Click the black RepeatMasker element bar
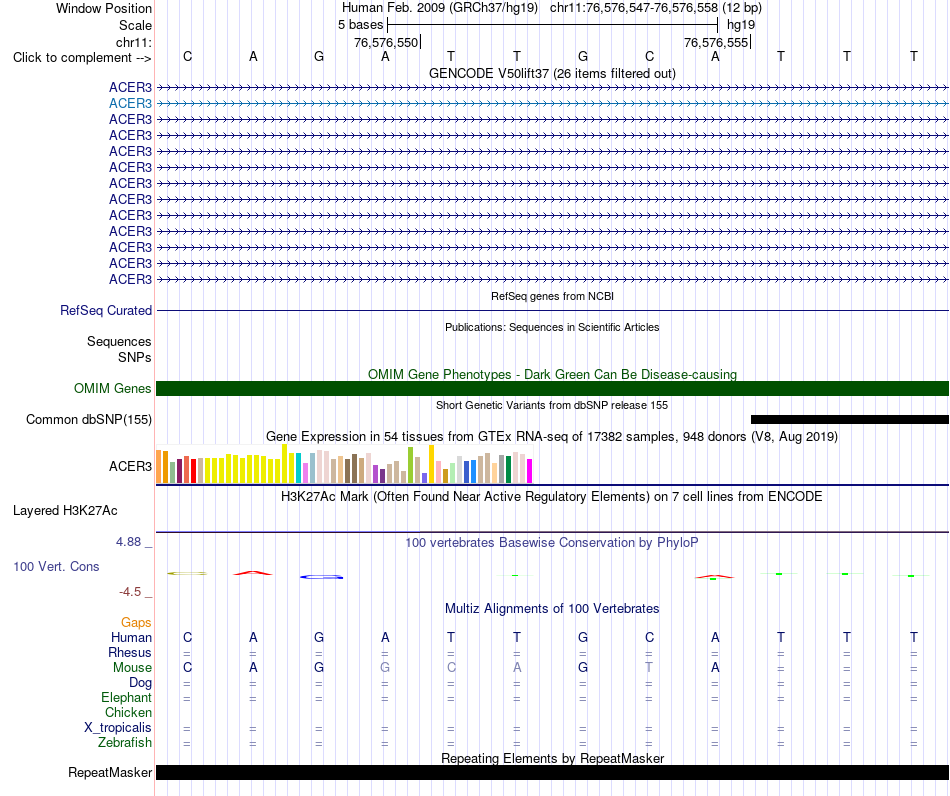 coord(552,772)
